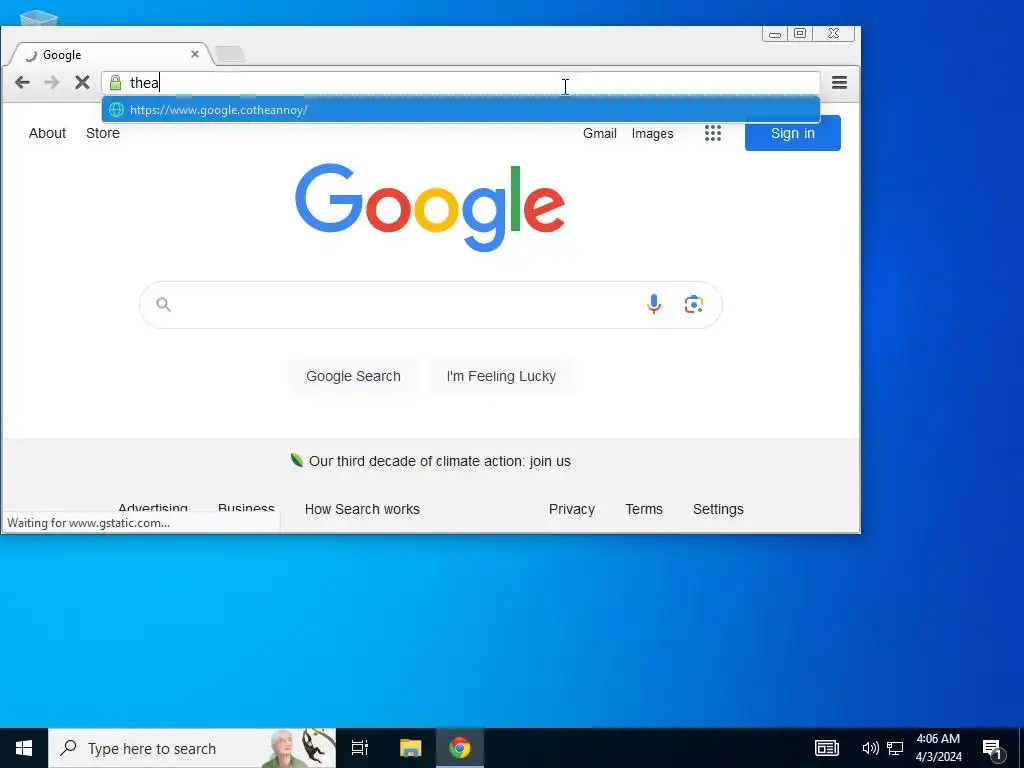Open the notification center icon
Viewport: 1024px width, 768px height.
(x=993, y=750)
